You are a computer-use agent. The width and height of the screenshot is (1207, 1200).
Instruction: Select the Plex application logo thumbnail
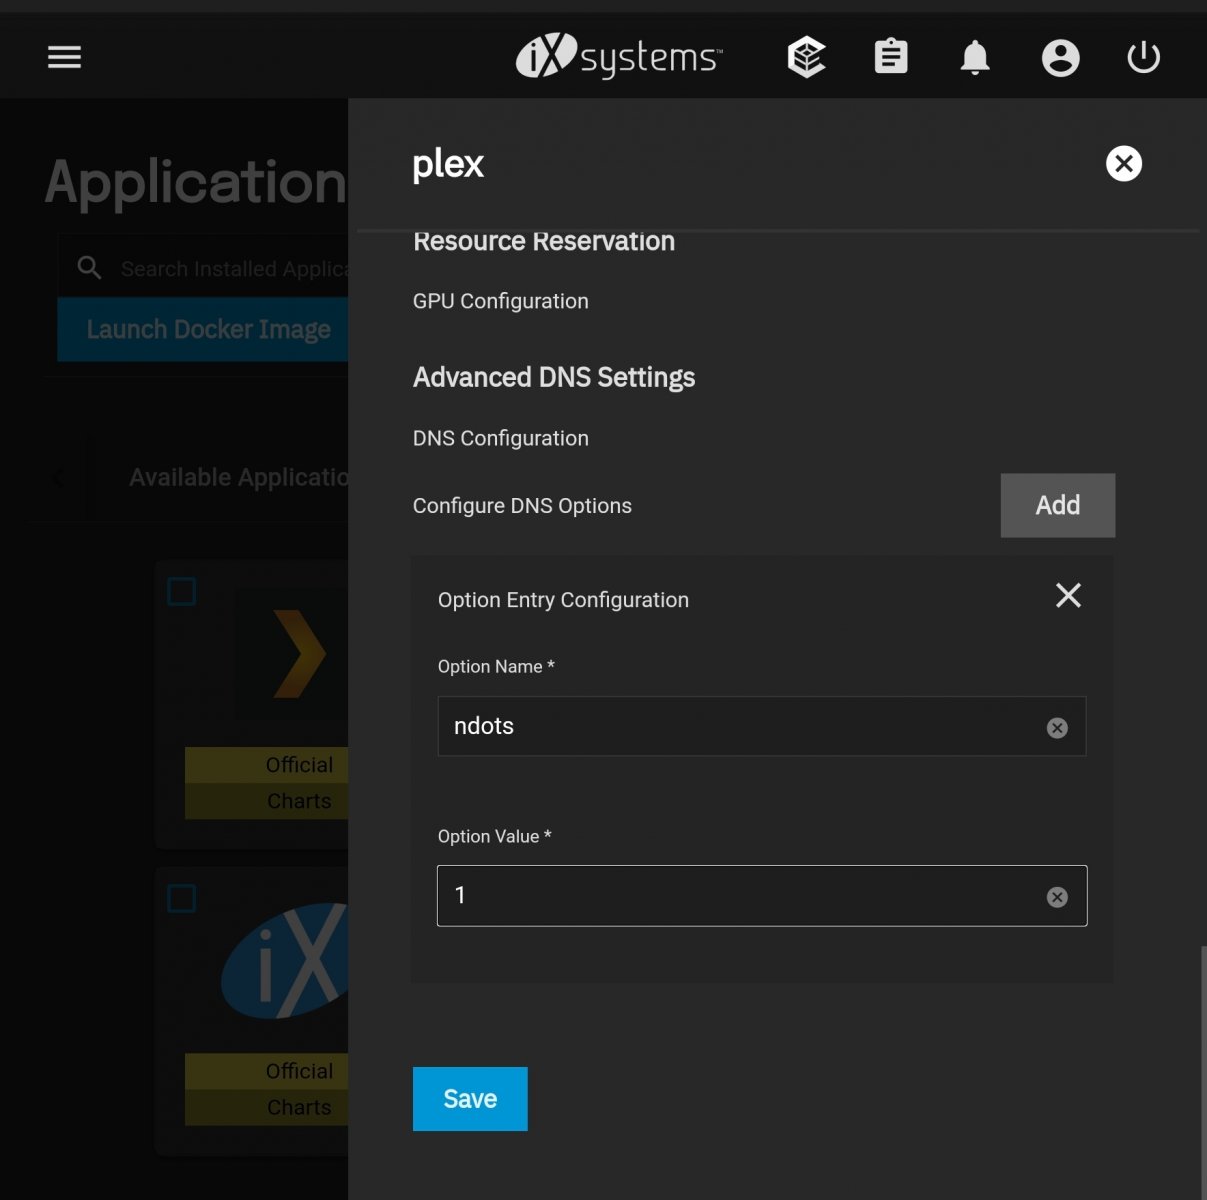tap(292, 654)
